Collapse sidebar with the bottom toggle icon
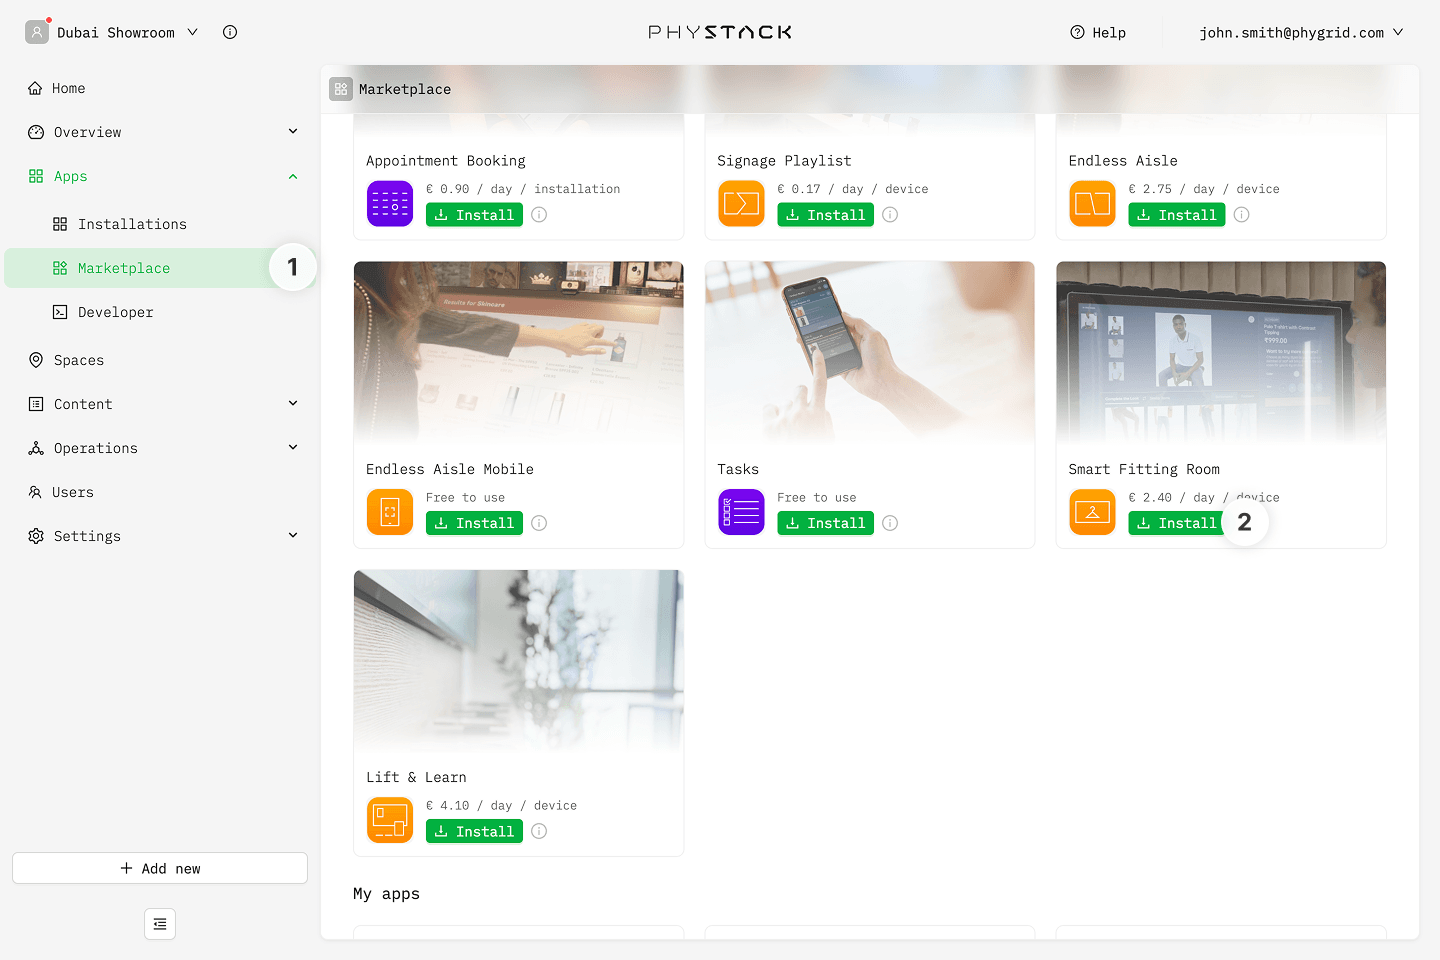 [160, 924]
